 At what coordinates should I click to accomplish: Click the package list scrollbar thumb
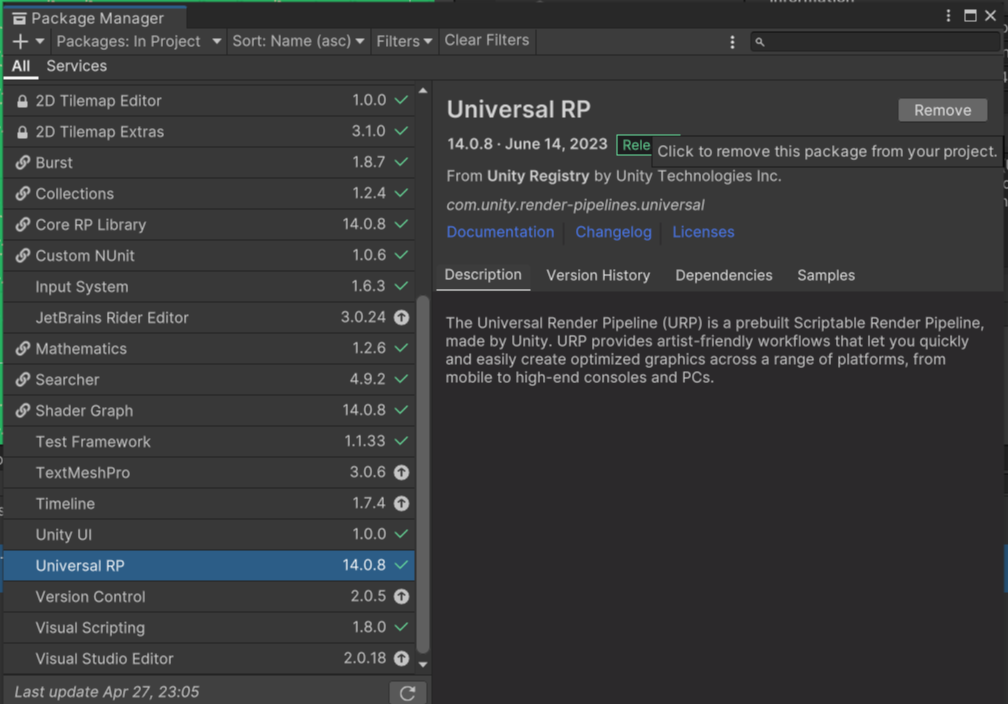[x=423, y=474]
